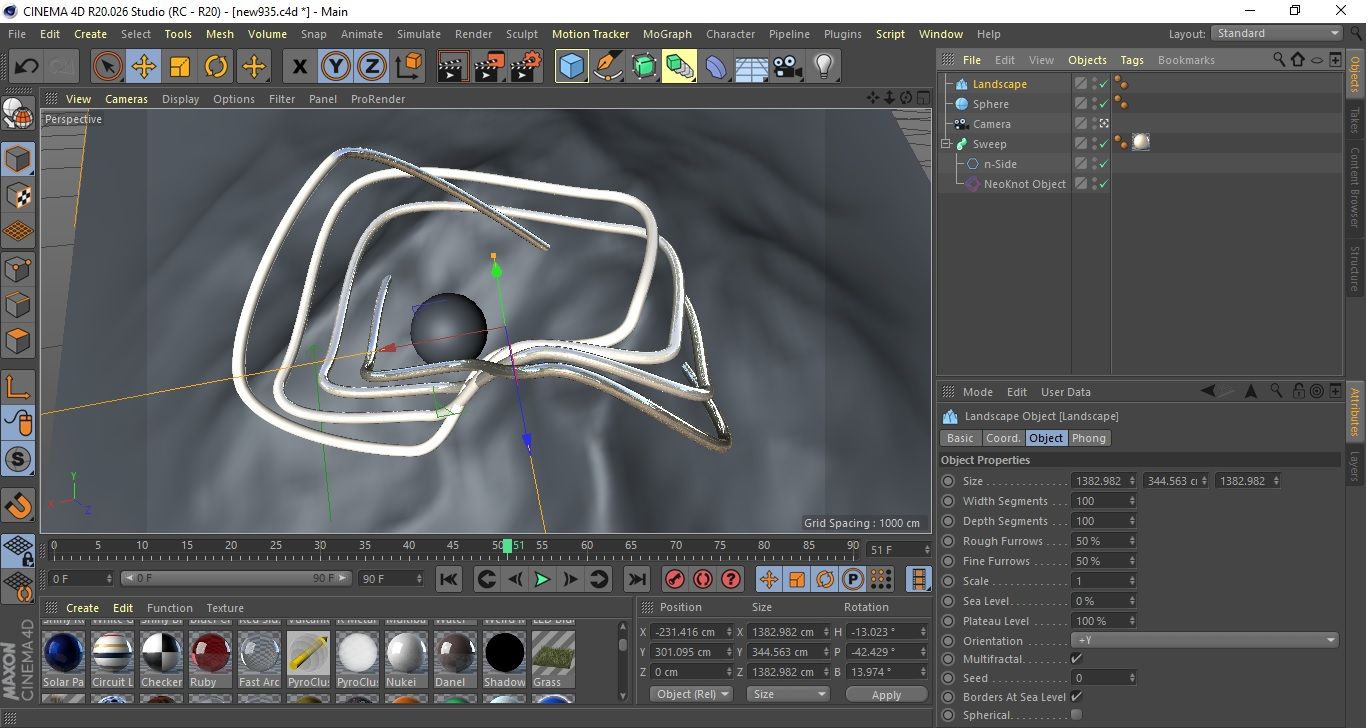This screenshot has height=728, width=1369.
Task: Open the viewport Cameras menu
Action: (x=126, y=99)
